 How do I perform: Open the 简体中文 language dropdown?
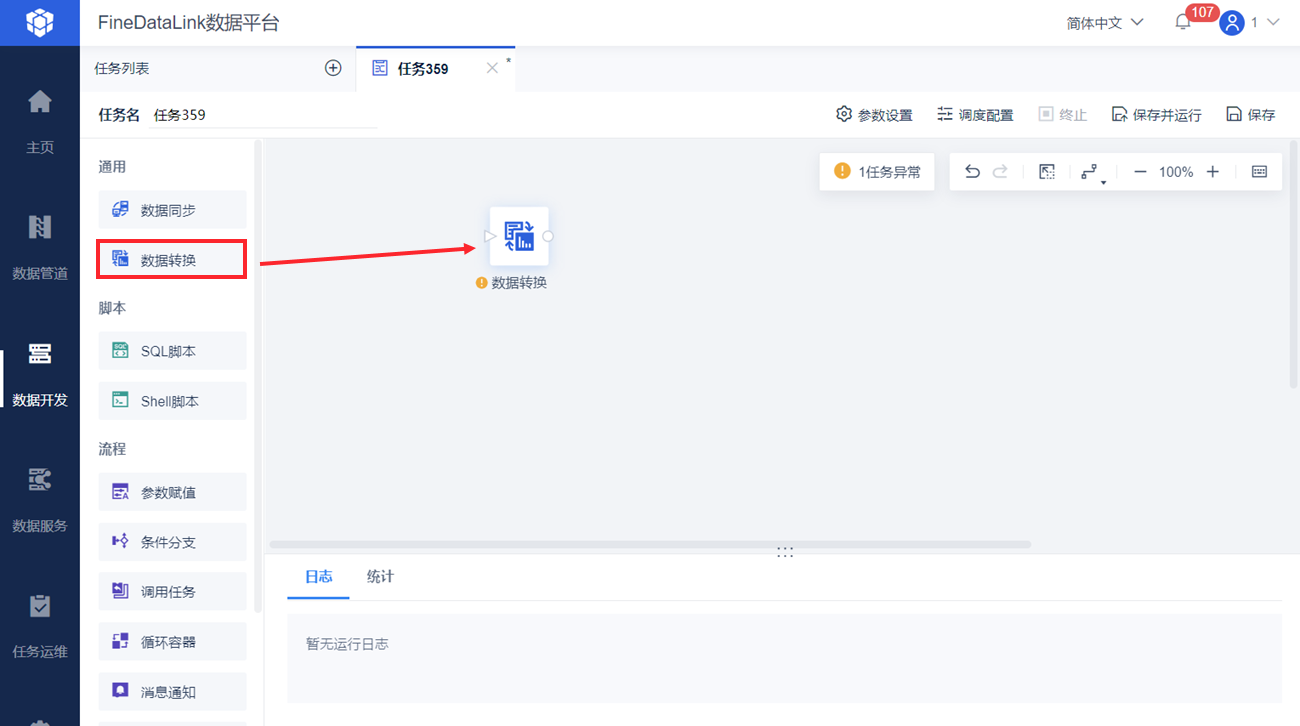tap(1105, 22)
